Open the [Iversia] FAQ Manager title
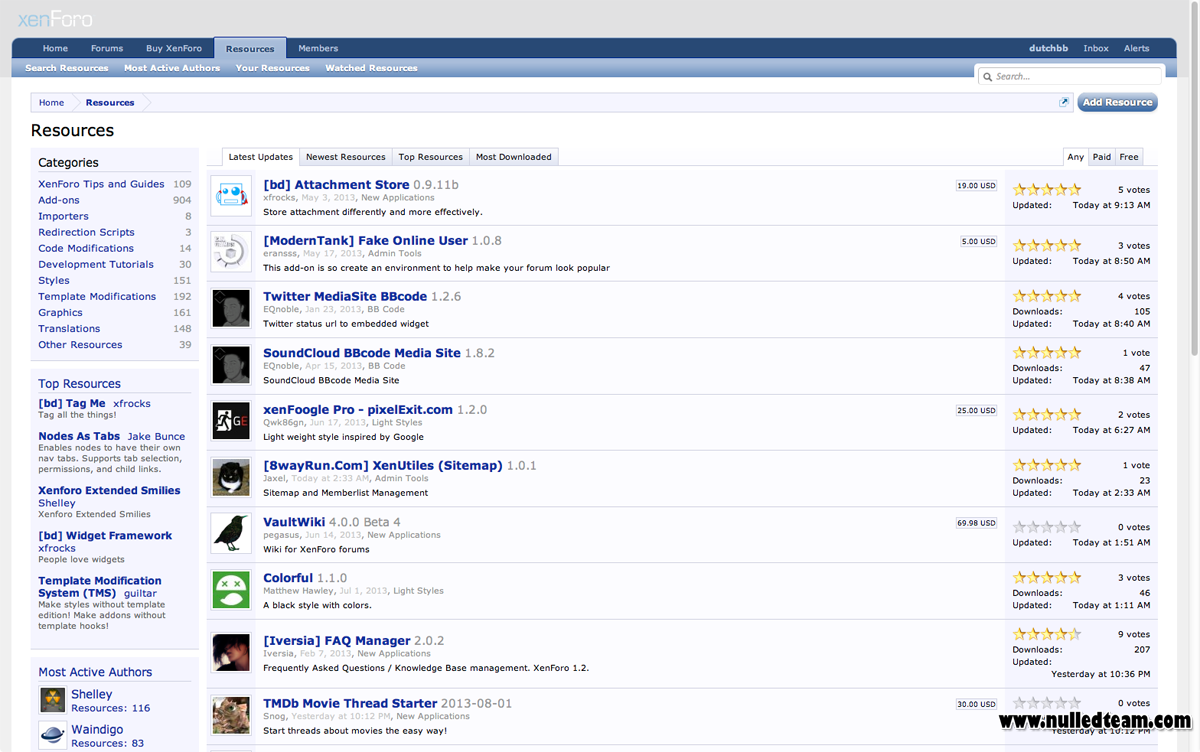The height and width of the screenshot is (752, 1200). pos(337,640)
